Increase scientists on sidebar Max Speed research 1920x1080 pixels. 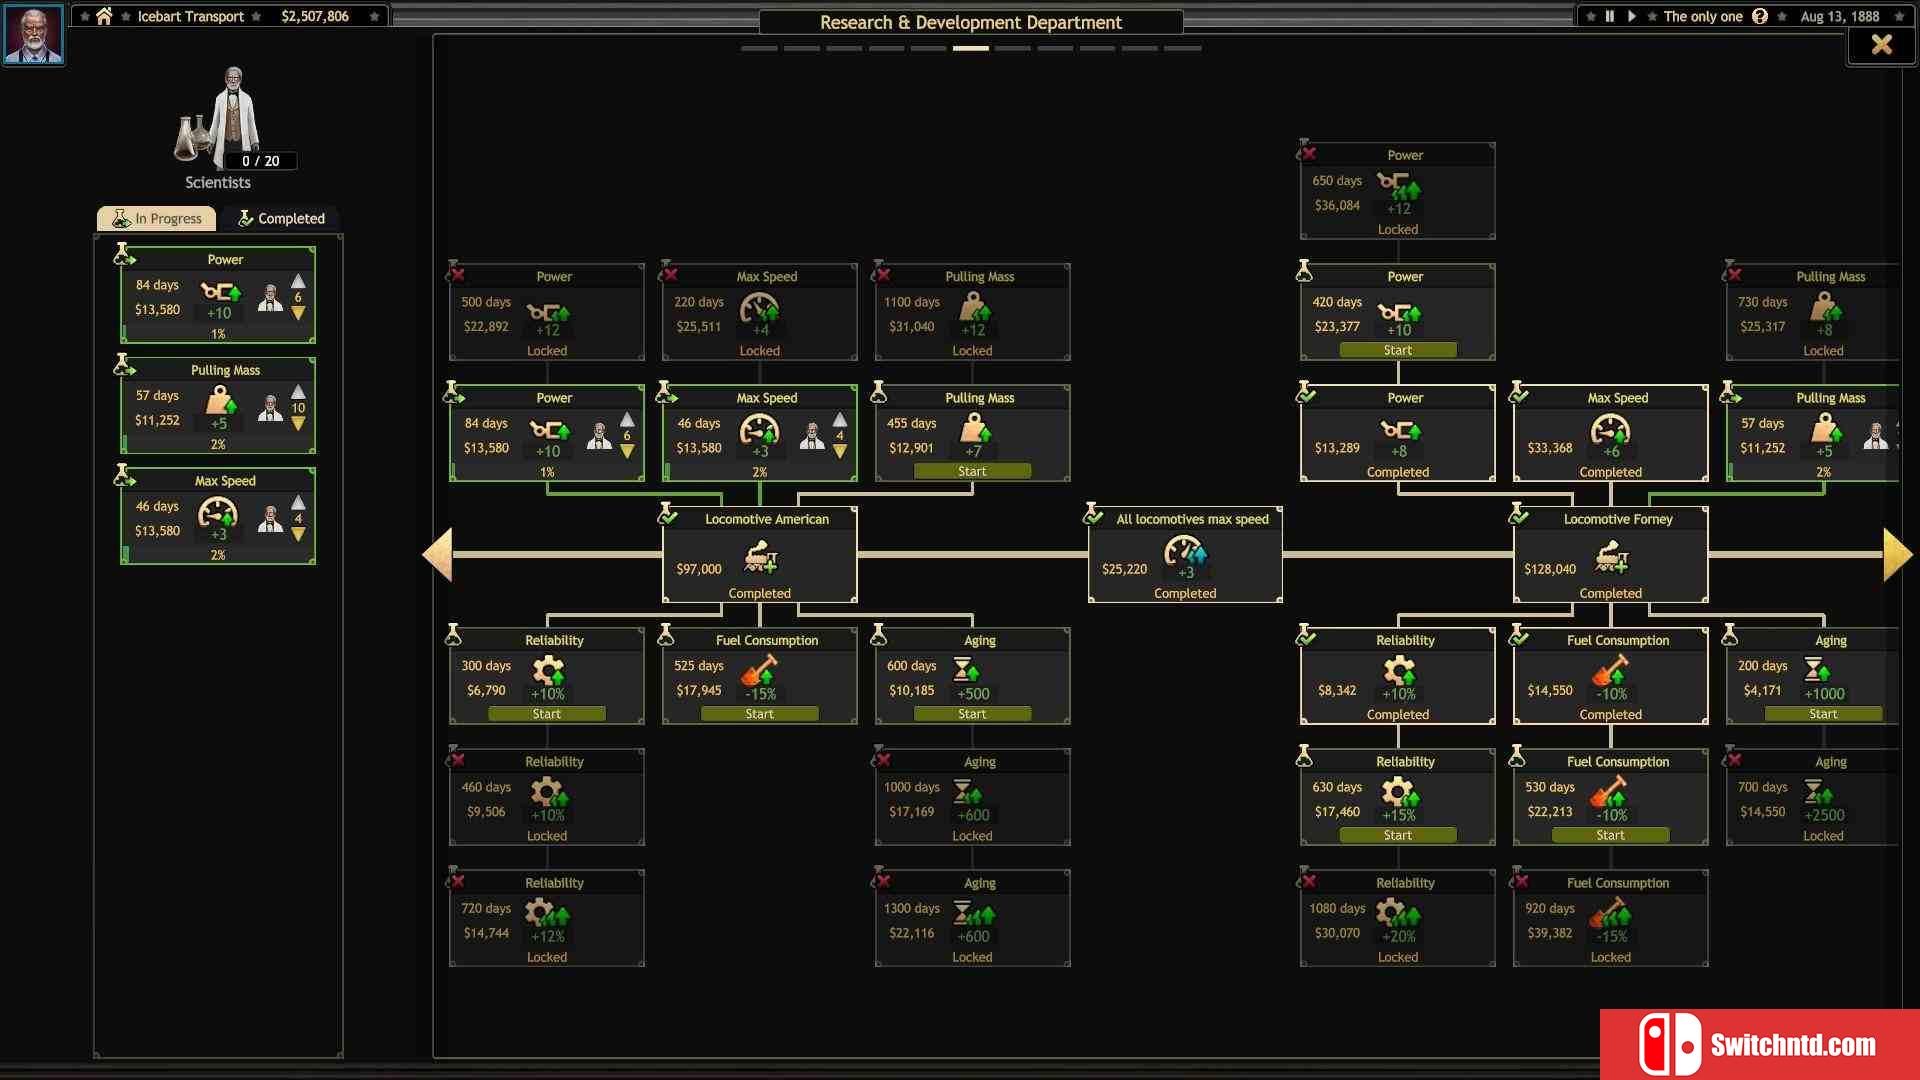pos(298,502)
